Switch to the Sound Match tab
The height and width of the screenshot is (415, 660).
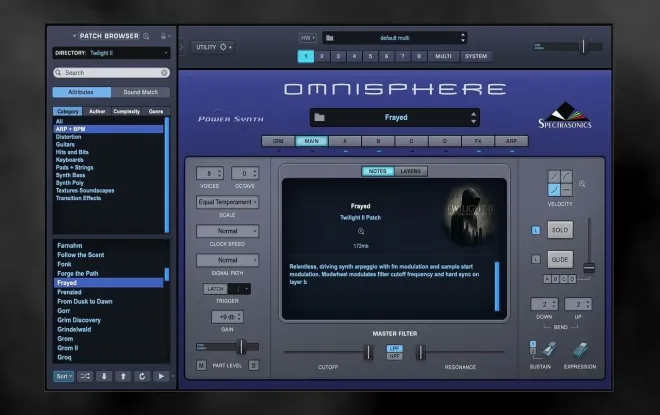[x=141, y=92]
